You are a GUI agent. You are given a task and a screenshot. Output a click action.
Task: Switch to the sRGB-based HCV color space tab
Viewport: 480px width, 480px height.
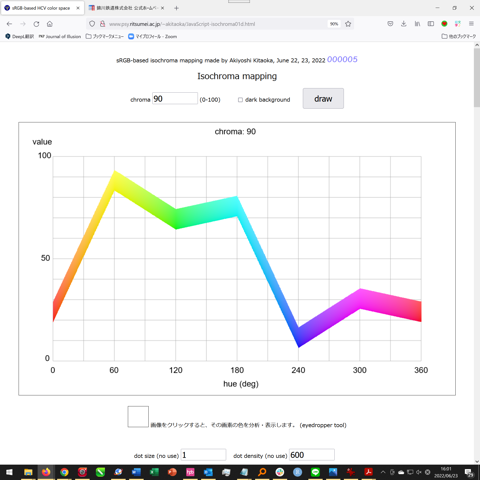[41, 8]
